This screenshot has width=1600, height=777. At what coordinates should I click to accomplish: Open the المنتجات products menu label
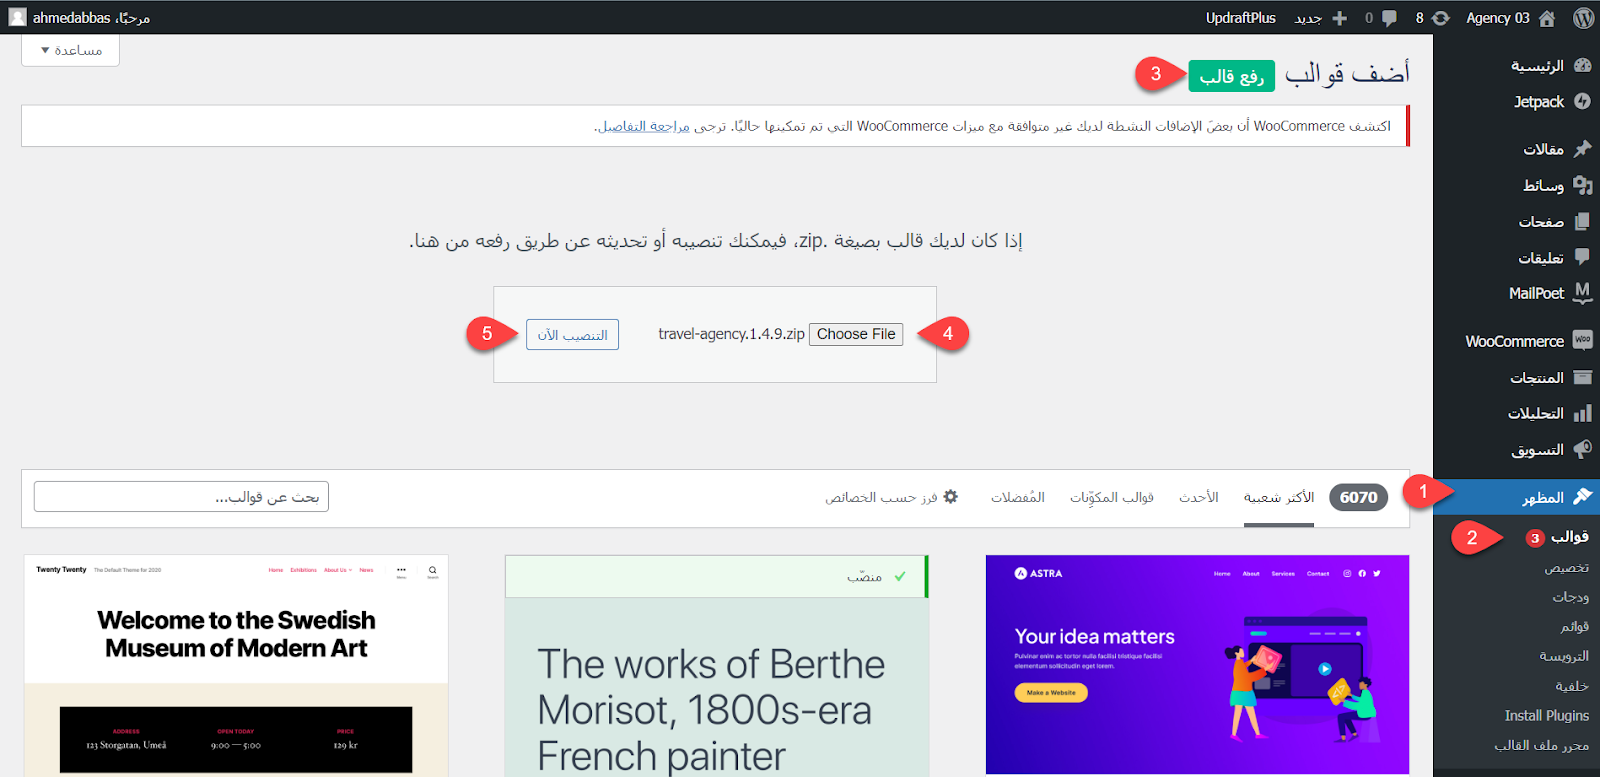pyautogui.click(x=1537, y=377)
